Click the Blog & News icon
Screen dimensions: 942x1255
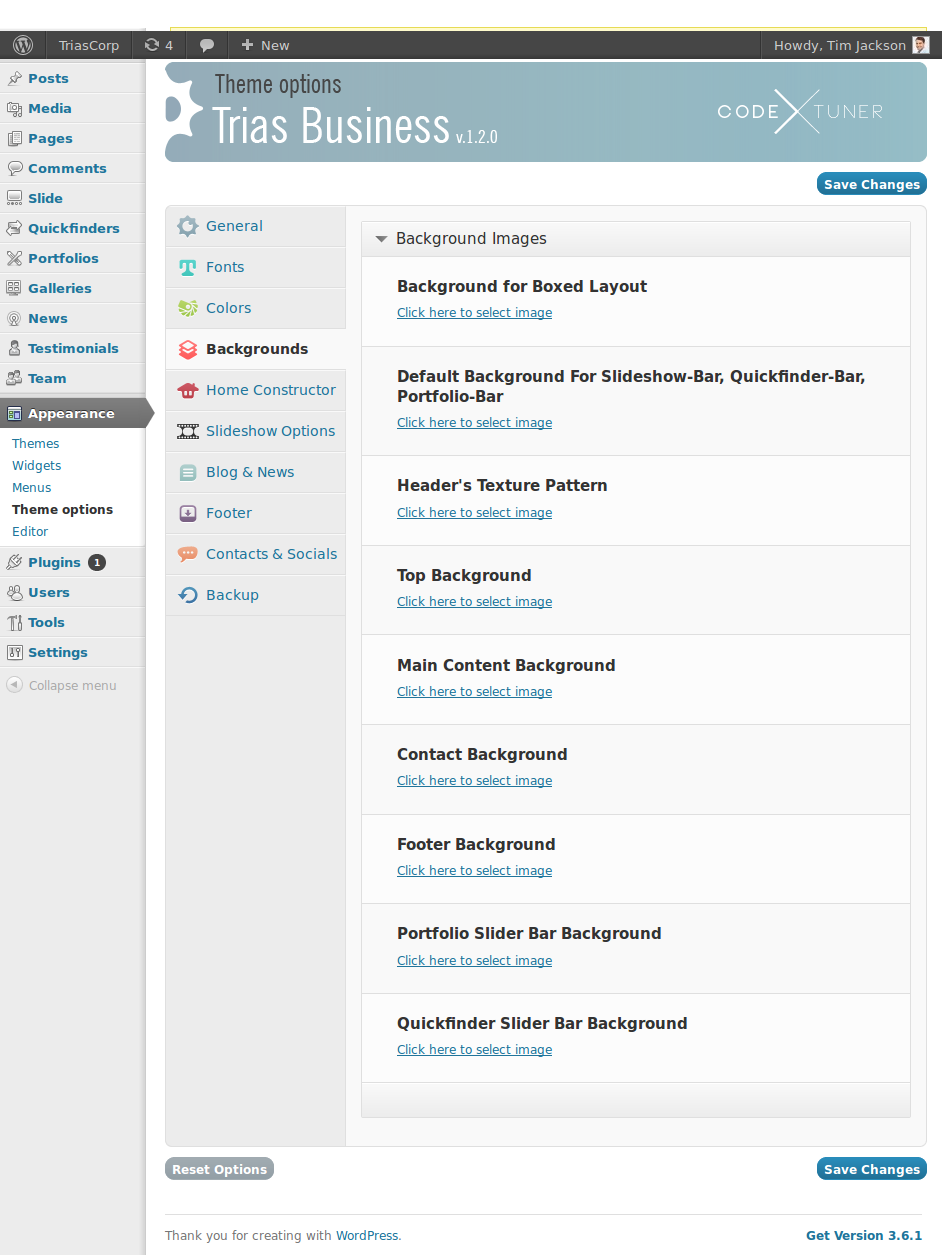click(188, 472)
